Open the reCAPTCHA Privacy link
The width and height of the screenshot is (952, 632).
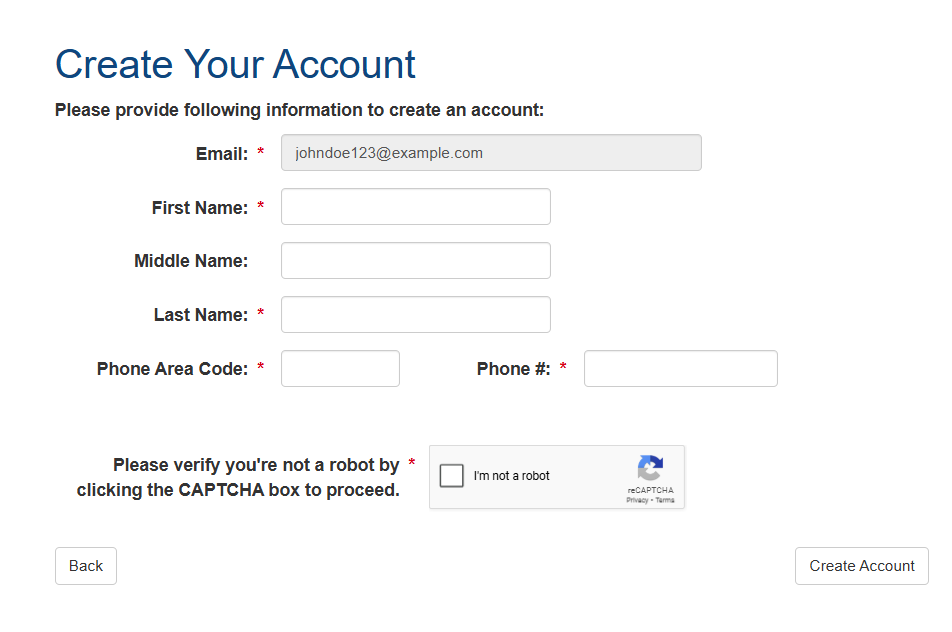tap(637, 500)
